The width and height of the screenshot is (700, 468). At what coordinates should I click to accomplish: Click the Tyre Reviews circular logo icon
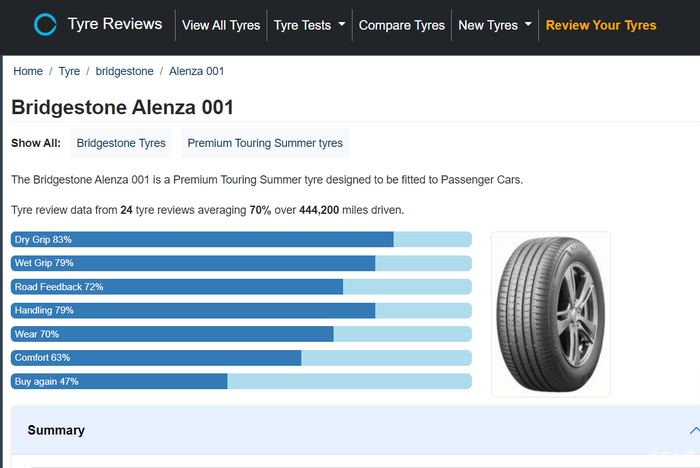point(45,25)
